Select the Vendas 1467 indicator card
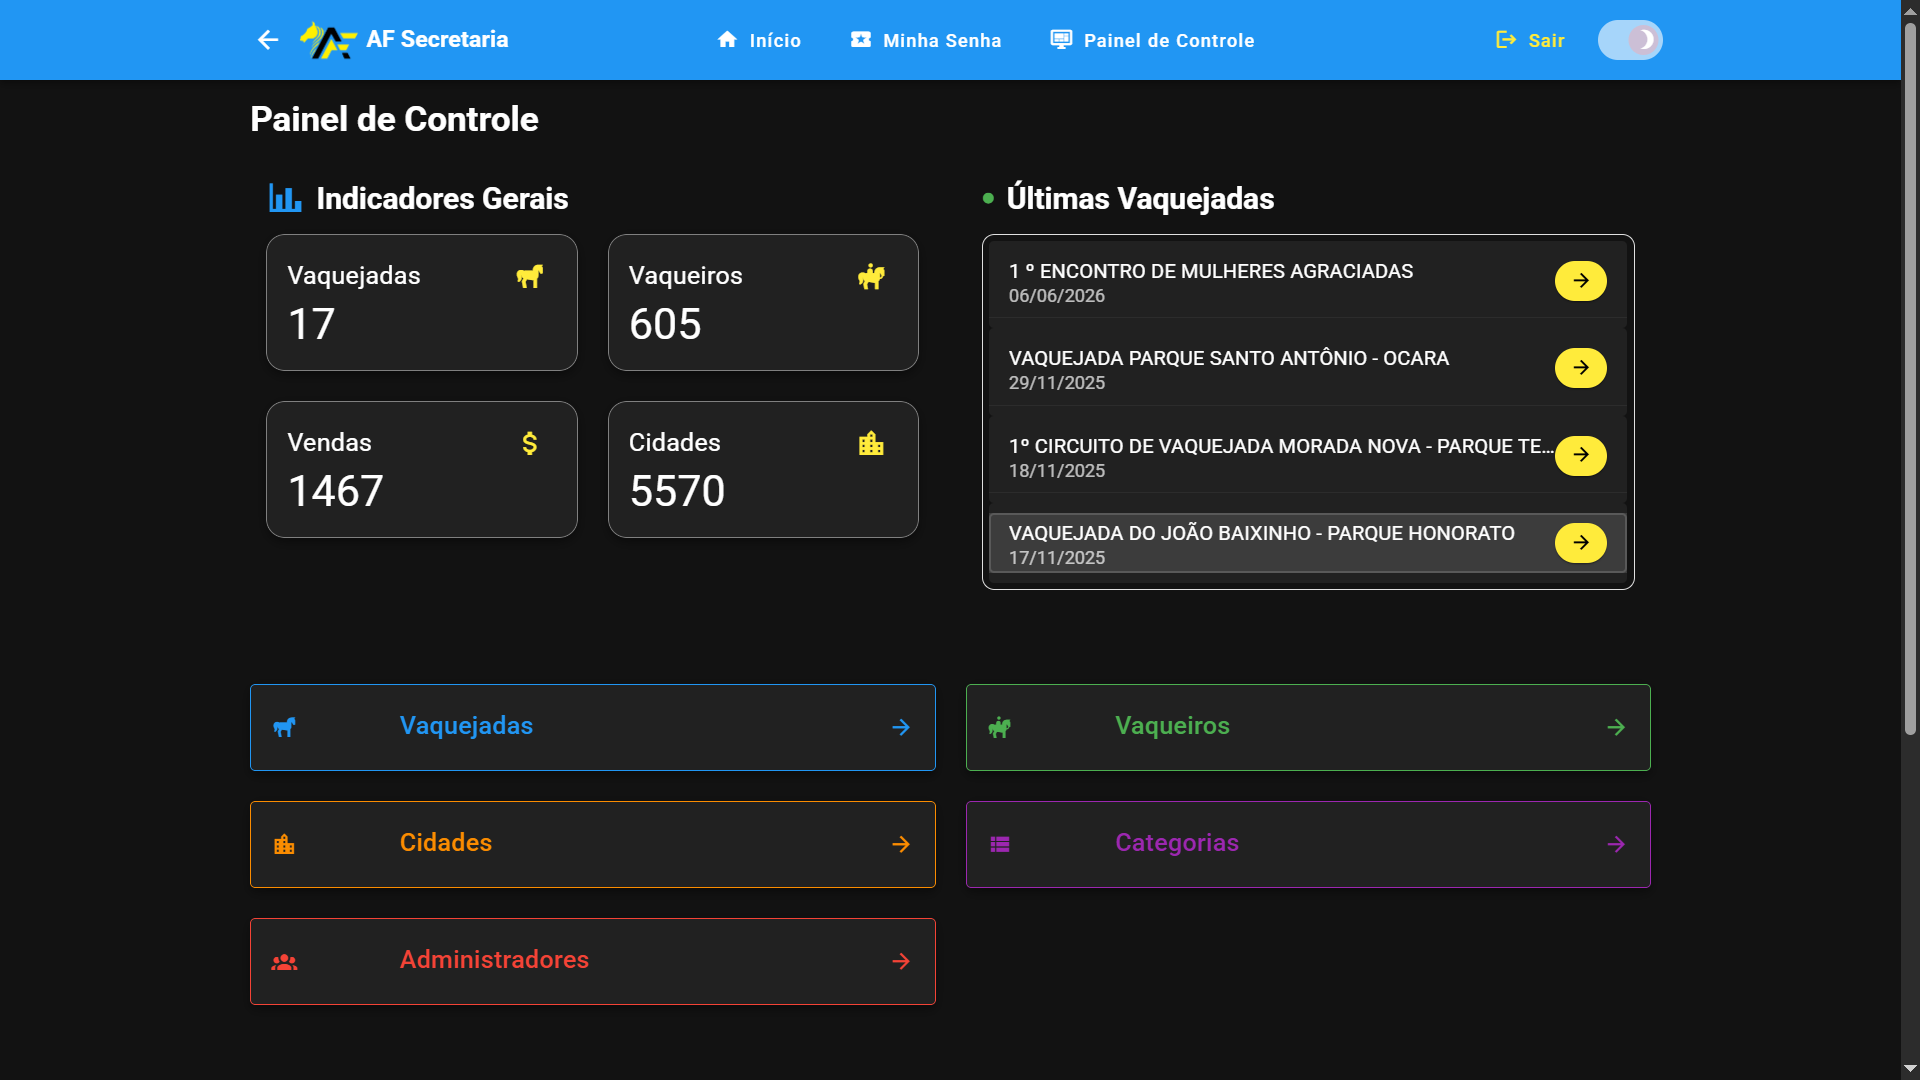This screenshot has height=1080, width=1920. tap(422, 470)
